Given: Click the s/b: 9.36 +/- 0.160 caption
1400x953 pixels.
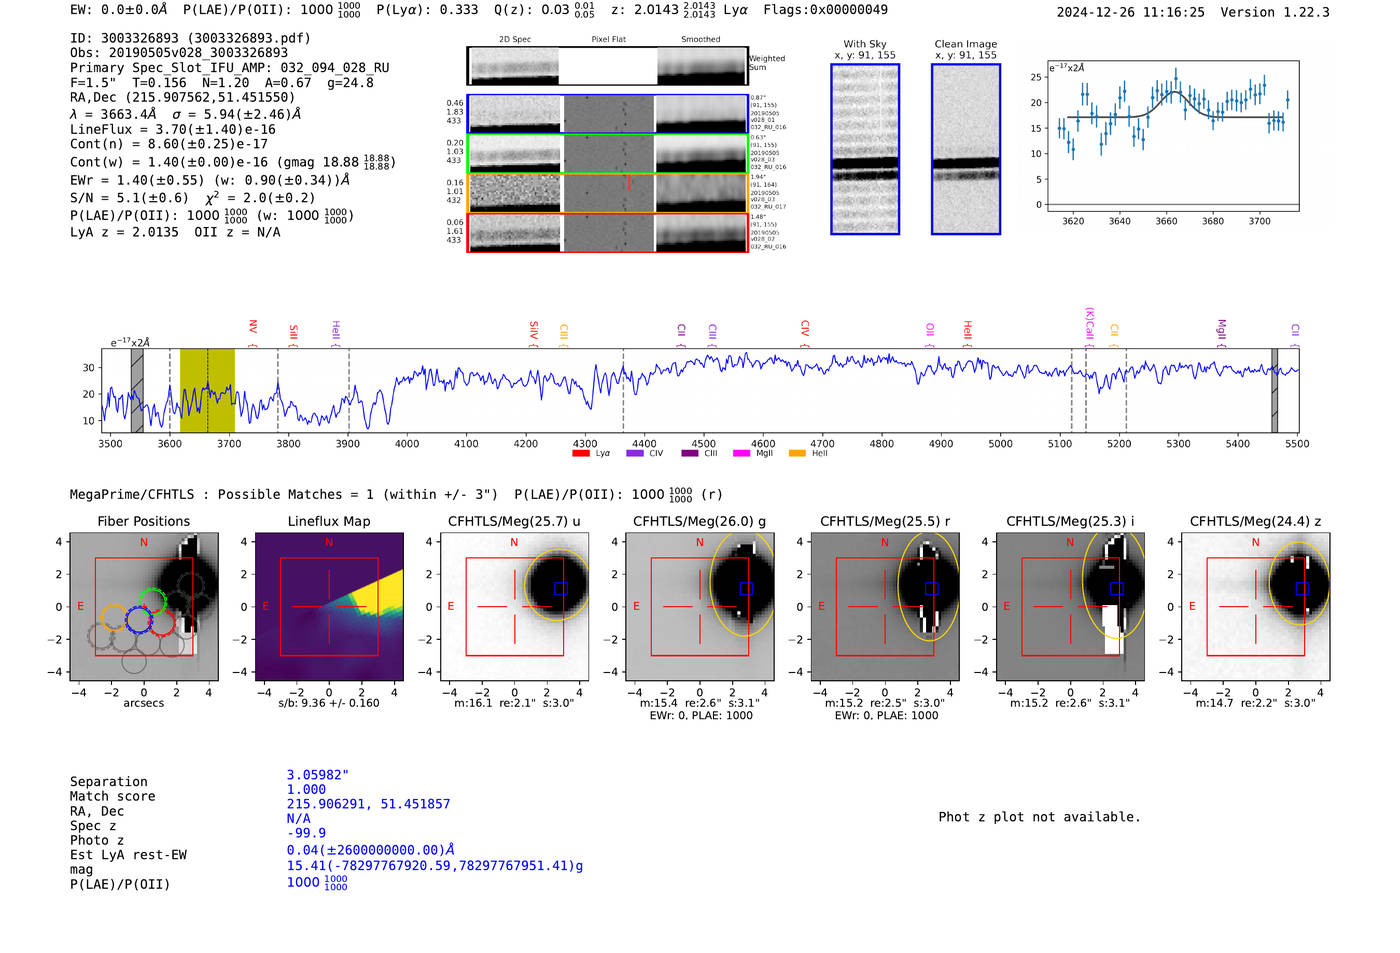Looking at the screenshot, I should (329, 703).
